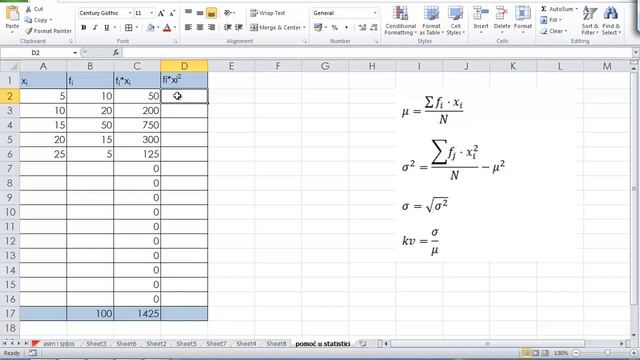Switch to the Sheet3 tab
Image resolution: width=640 pixels, height=360 pixels.
(x=96, y=344)
